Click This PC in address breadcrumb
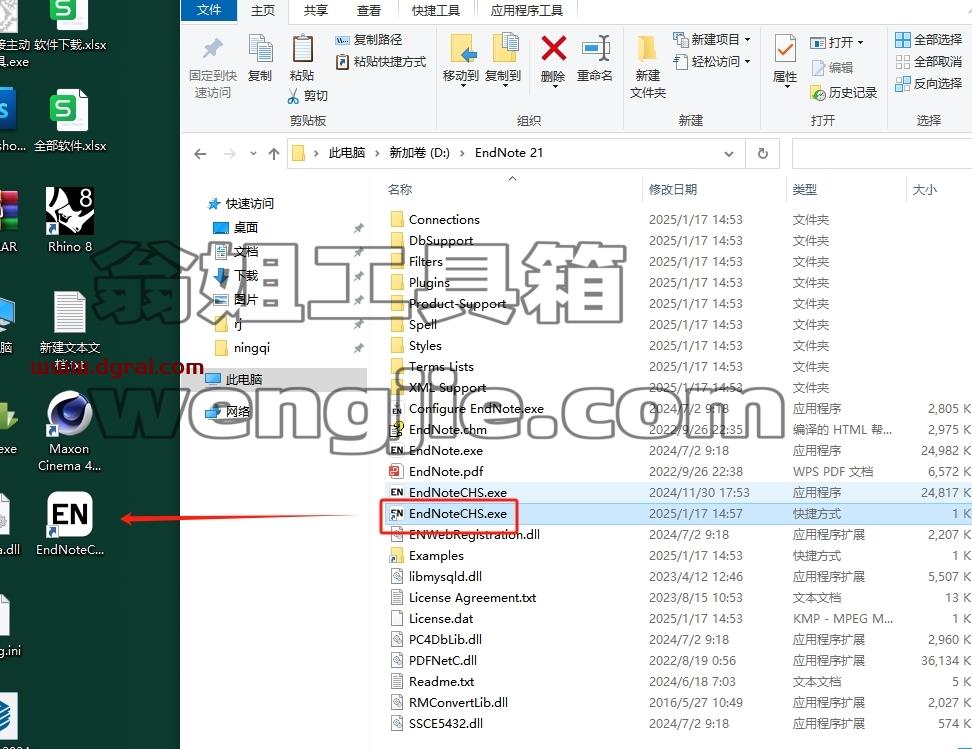The height and width of the screenshot is (749, 972). [347, 153]
